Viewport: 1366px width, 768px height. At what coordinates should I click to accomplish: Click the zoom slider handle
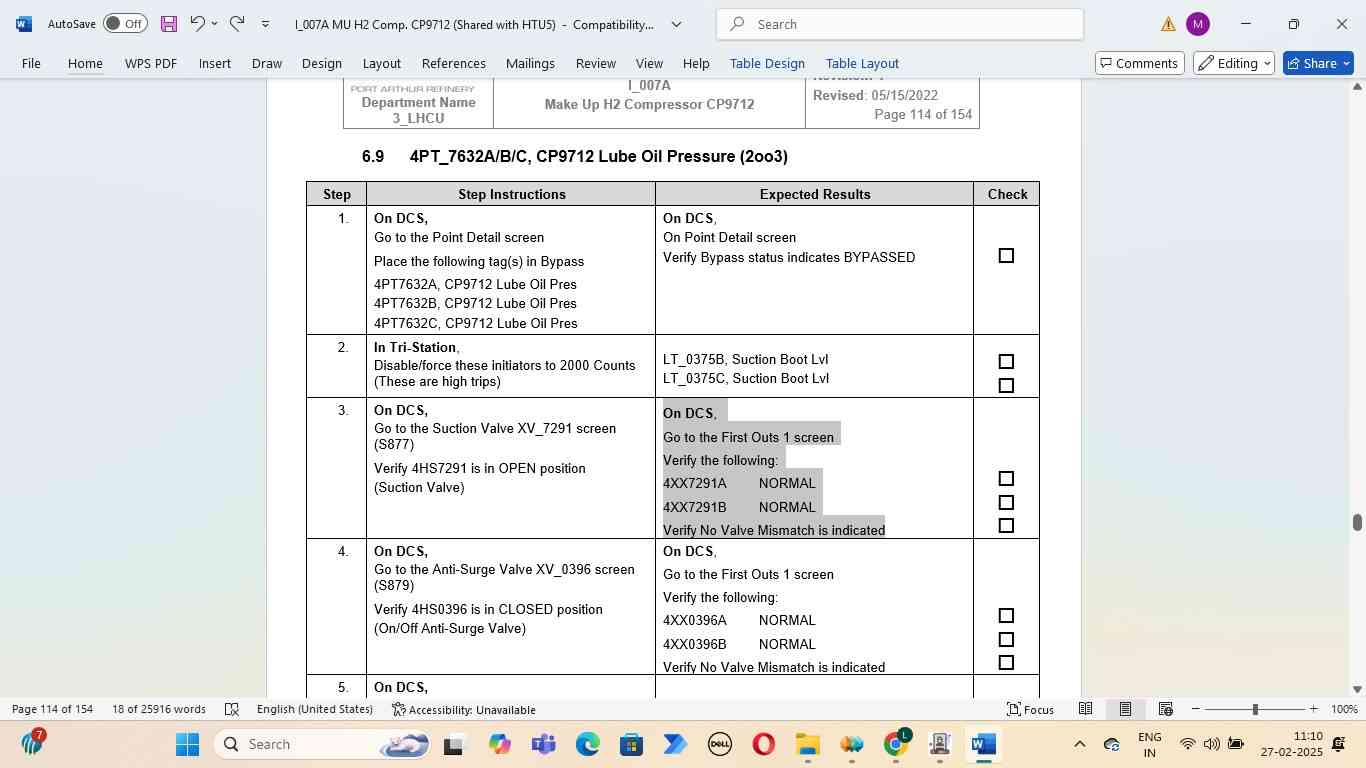click(x=1255, y=709)
